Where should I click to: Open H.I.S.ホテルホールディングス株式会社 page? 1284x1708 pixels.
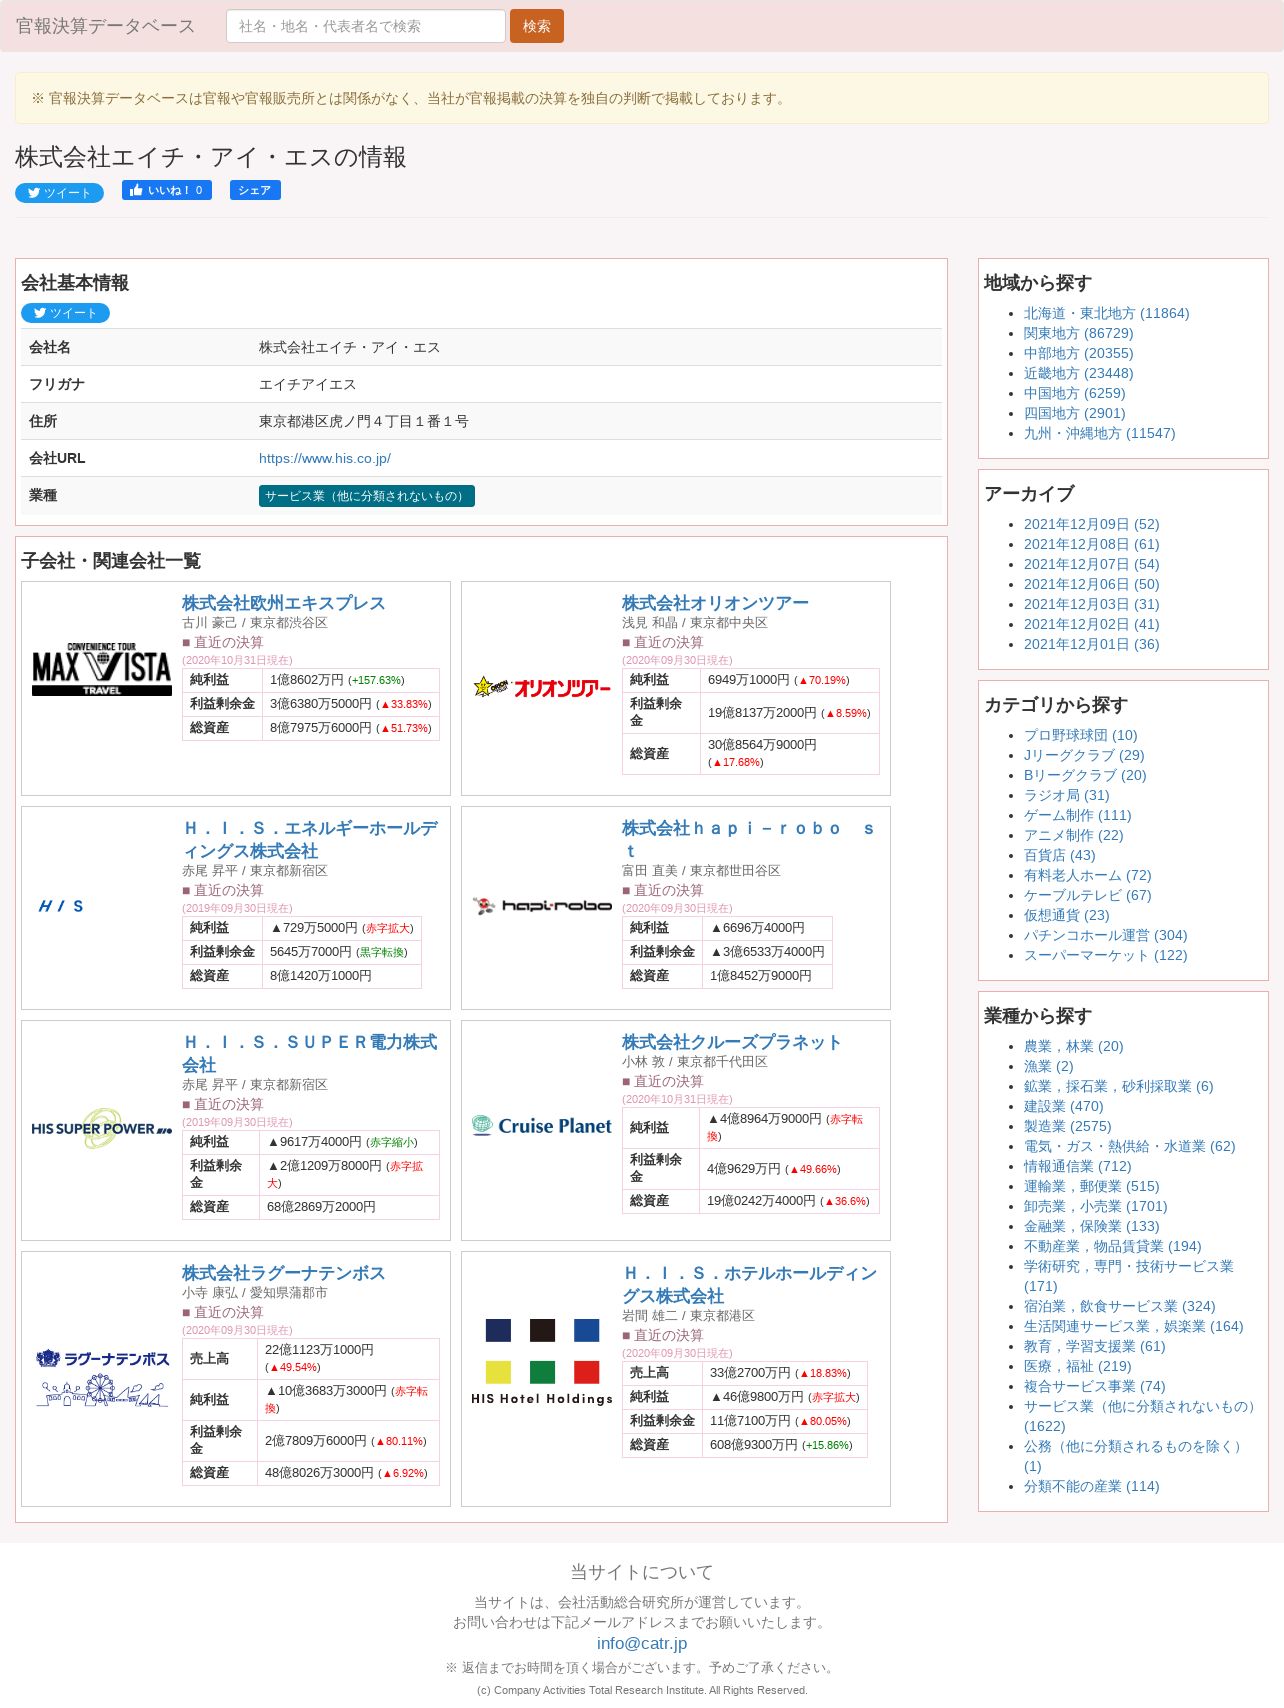750,1284
